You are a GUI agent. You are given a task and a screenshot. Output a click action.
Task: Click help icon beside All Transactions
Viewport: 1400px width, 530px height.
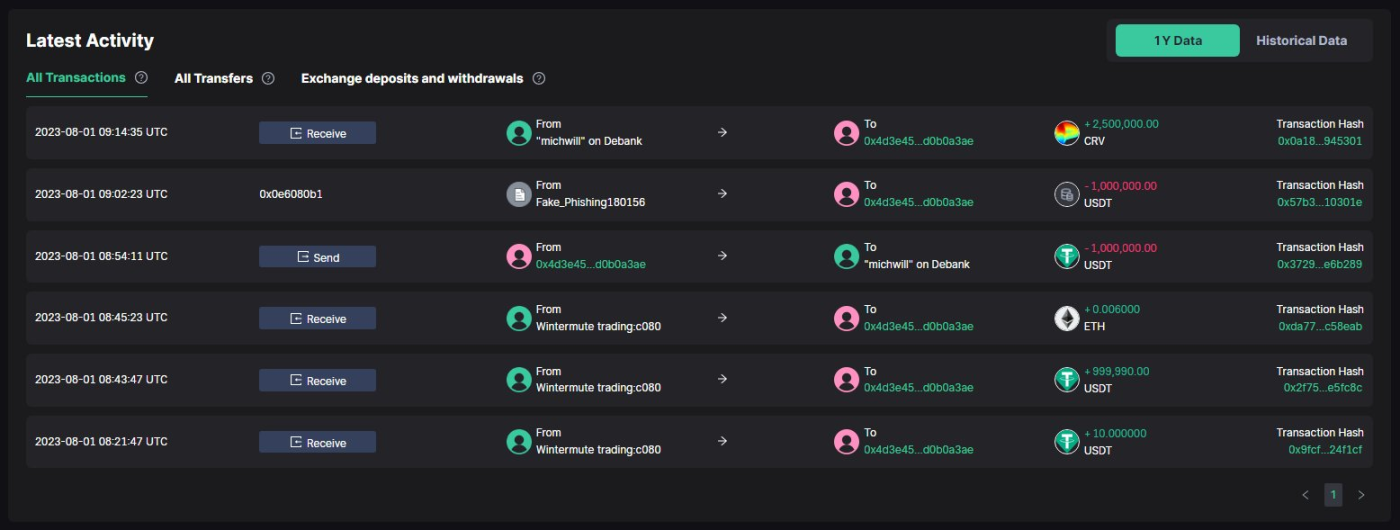141,77
